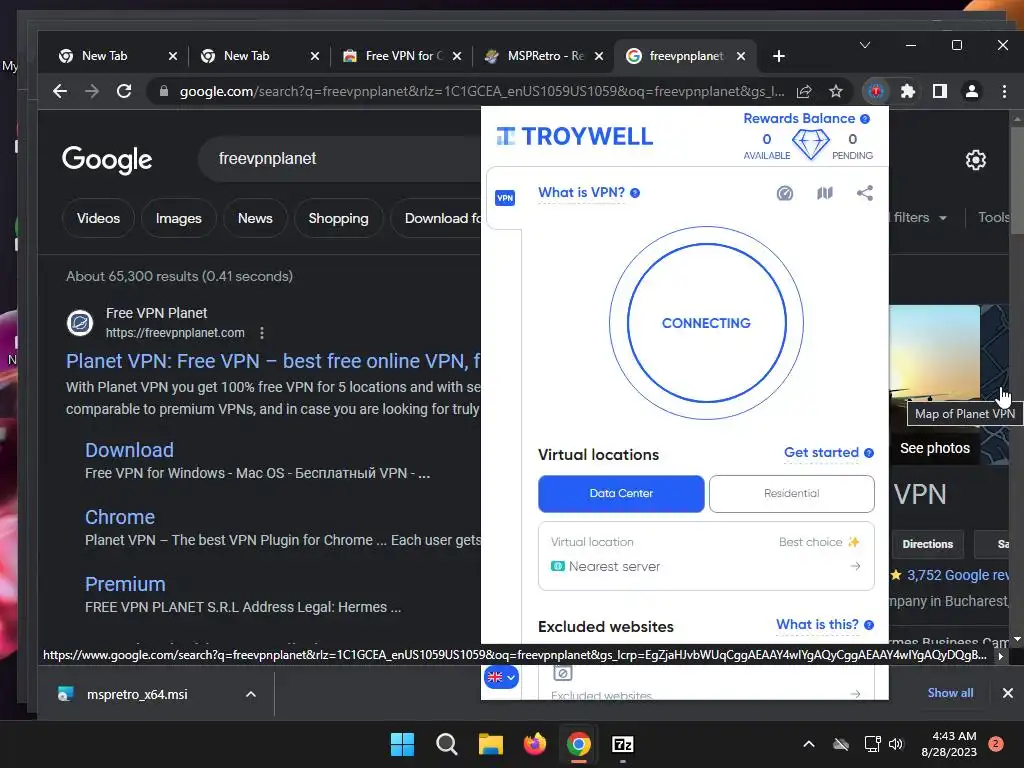
Task: Click the forward navigation arrow
Action: [x=92, y=91]
